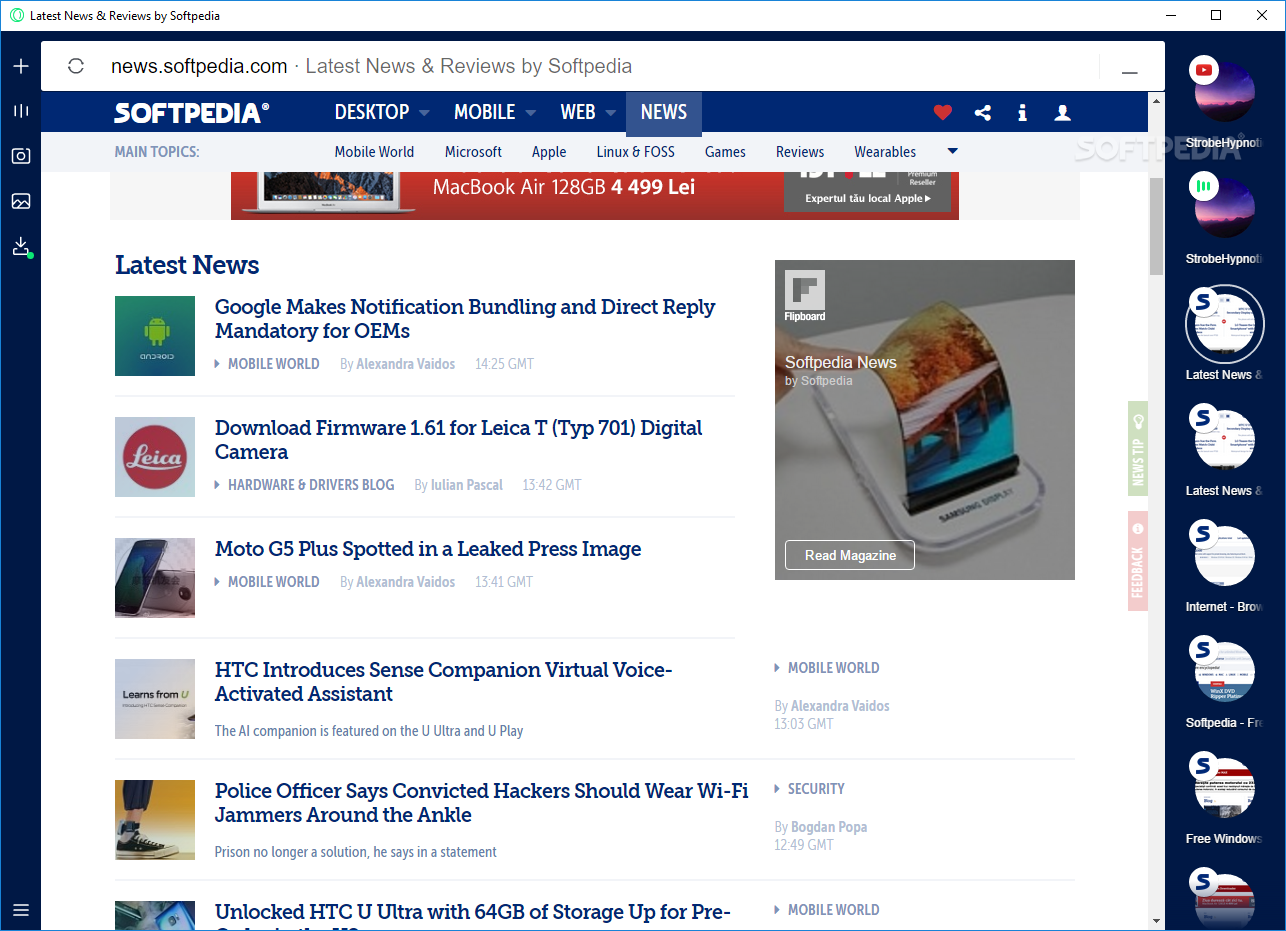Open a new tab with the plus icon

pos(21,66)
